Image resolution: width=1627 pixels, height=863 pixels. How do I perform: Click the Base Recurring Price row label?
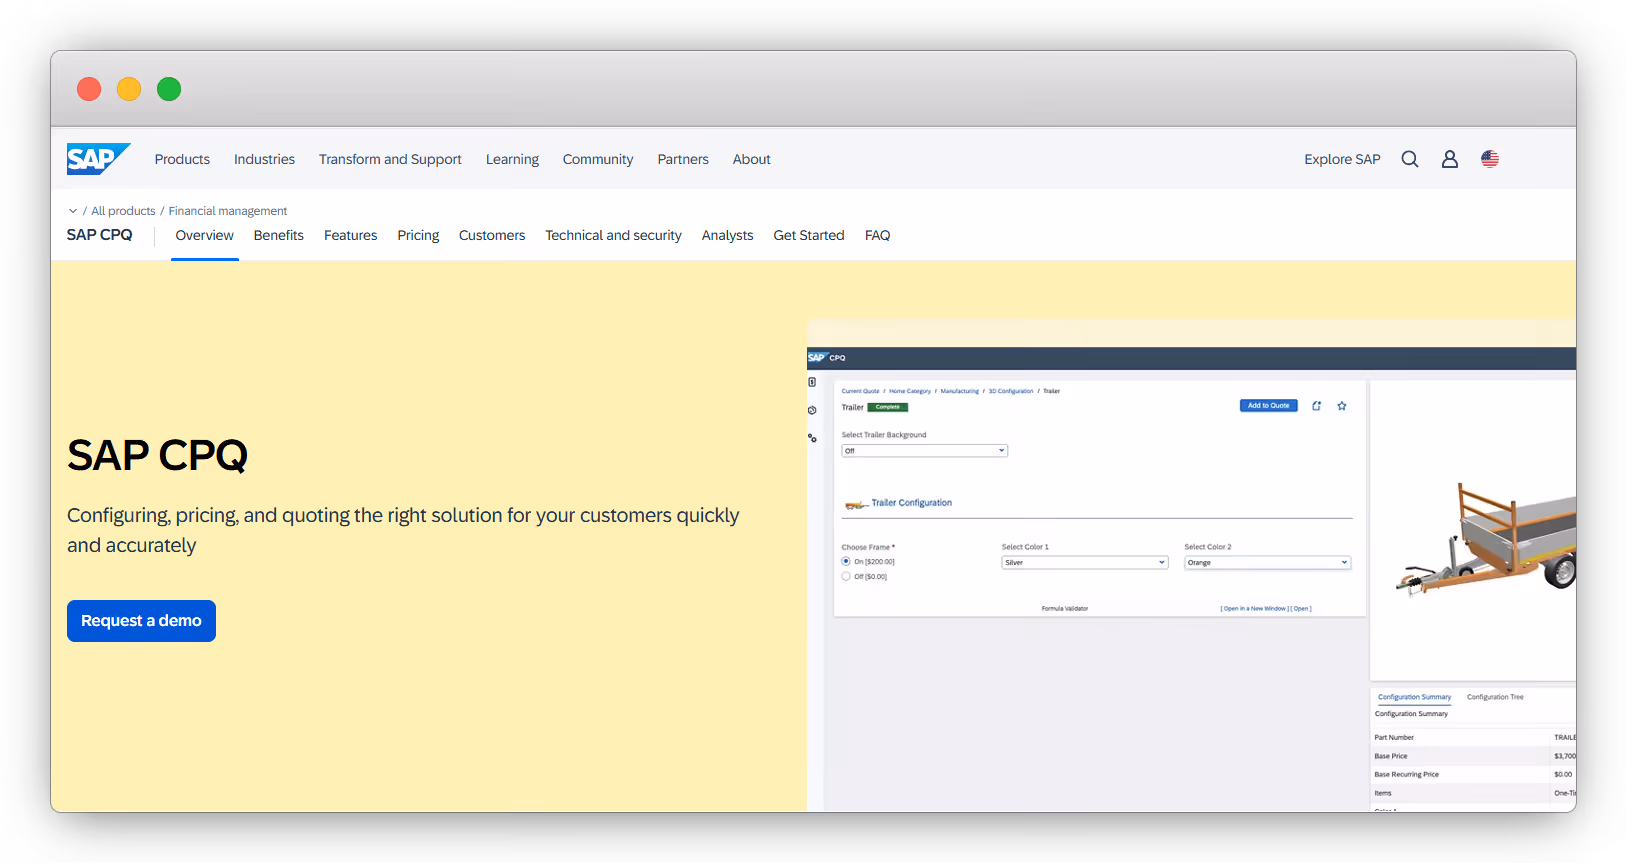[x=1407, y=775]
